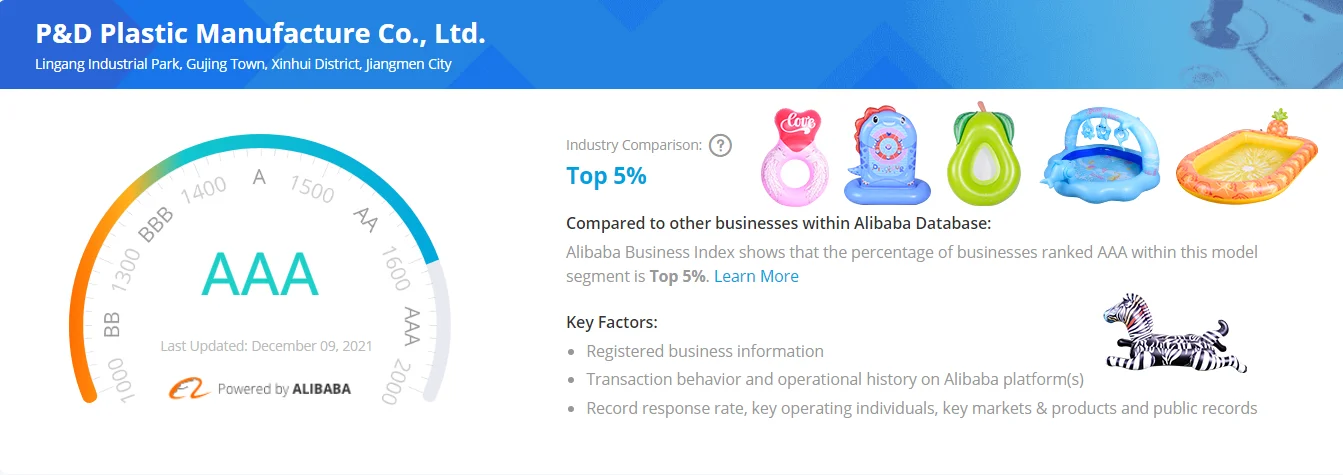1343x475 pixels.
Task: Click the Registered business information key factor
Action: coord(705,351)
